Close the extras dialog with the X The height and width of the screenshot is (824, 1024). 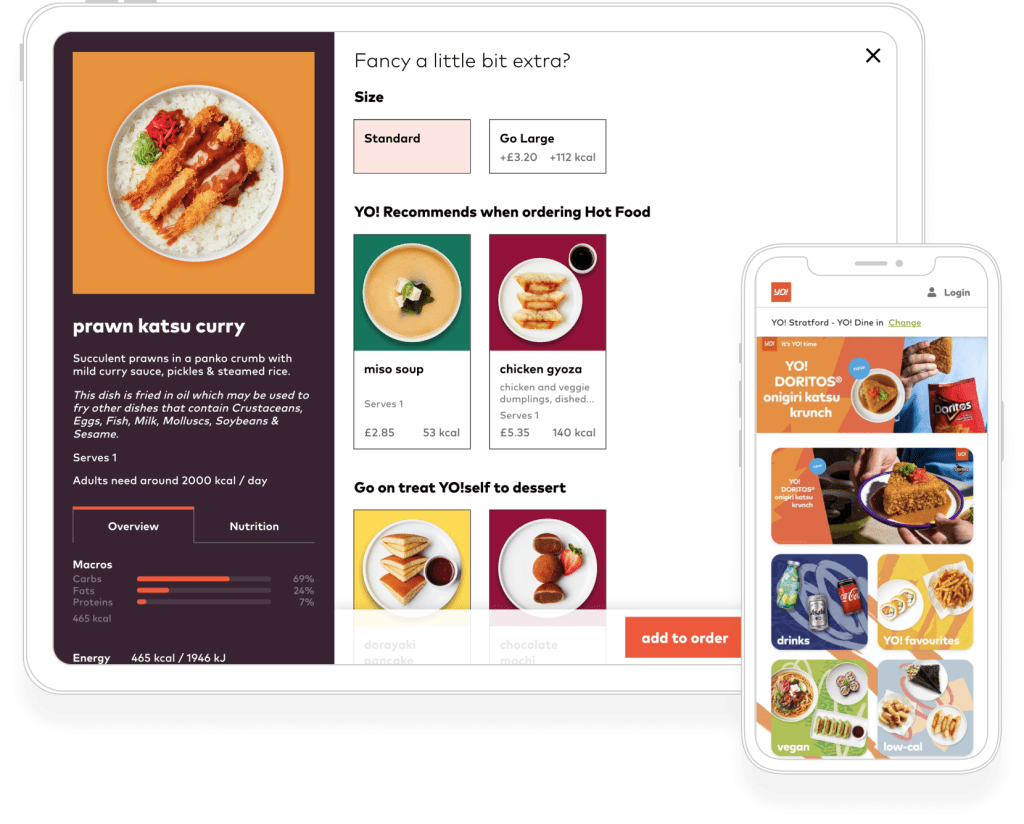pyautogui.click(x=872, y=55)
